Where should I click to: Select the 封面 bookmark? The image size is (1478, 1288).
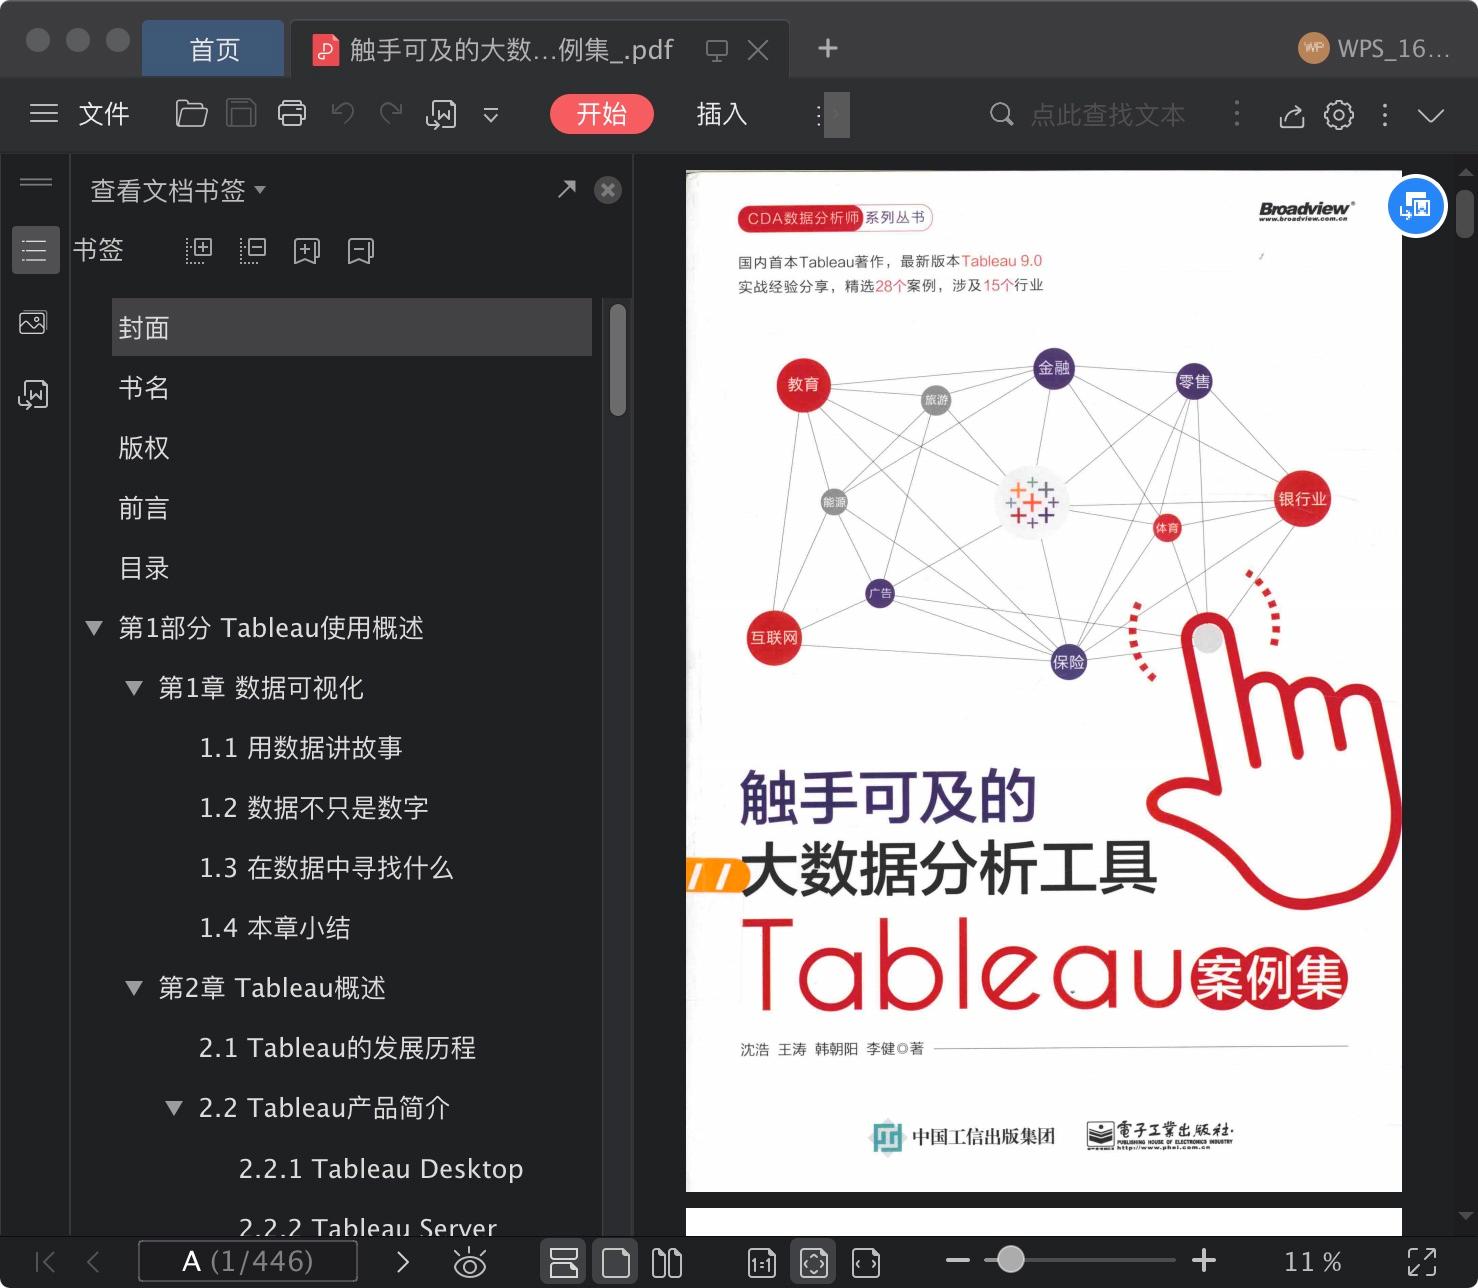[351, 328]
